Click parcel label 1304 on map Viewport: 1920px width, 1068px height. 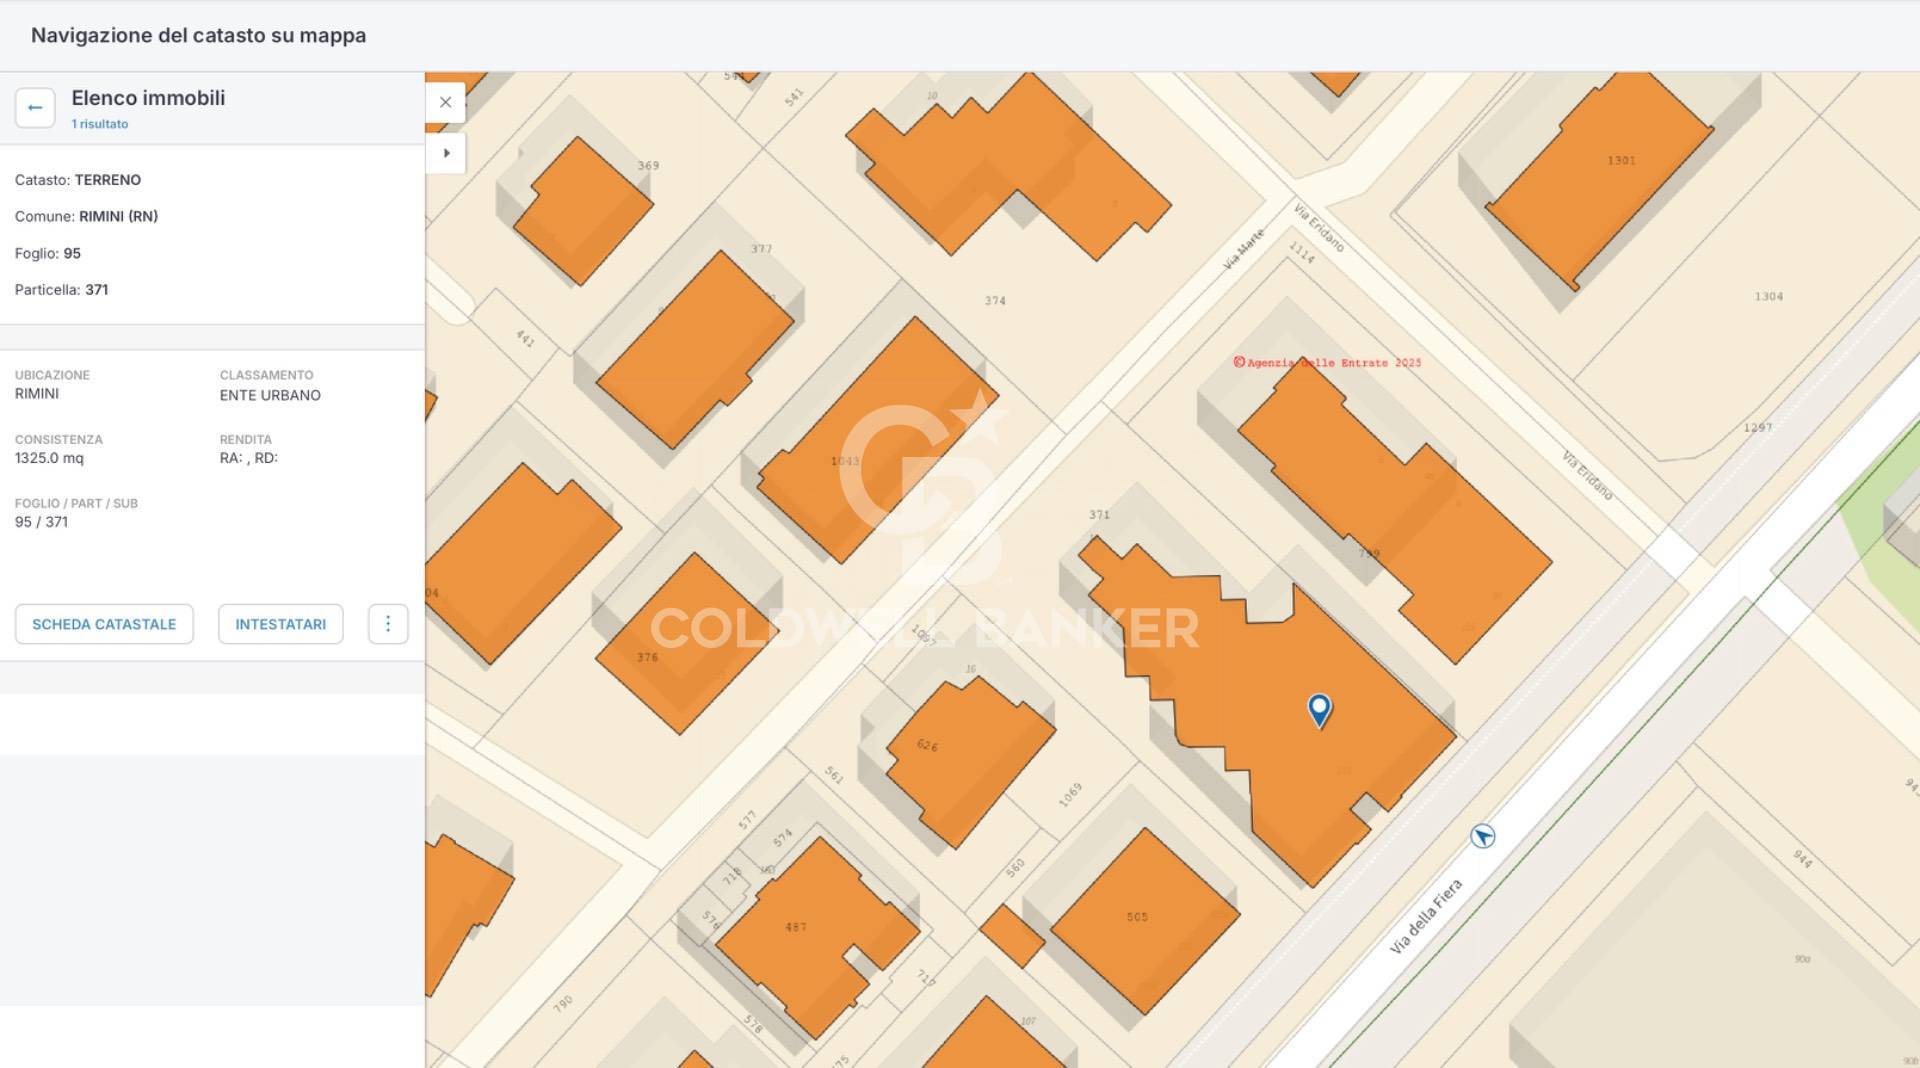point(1768,297)
